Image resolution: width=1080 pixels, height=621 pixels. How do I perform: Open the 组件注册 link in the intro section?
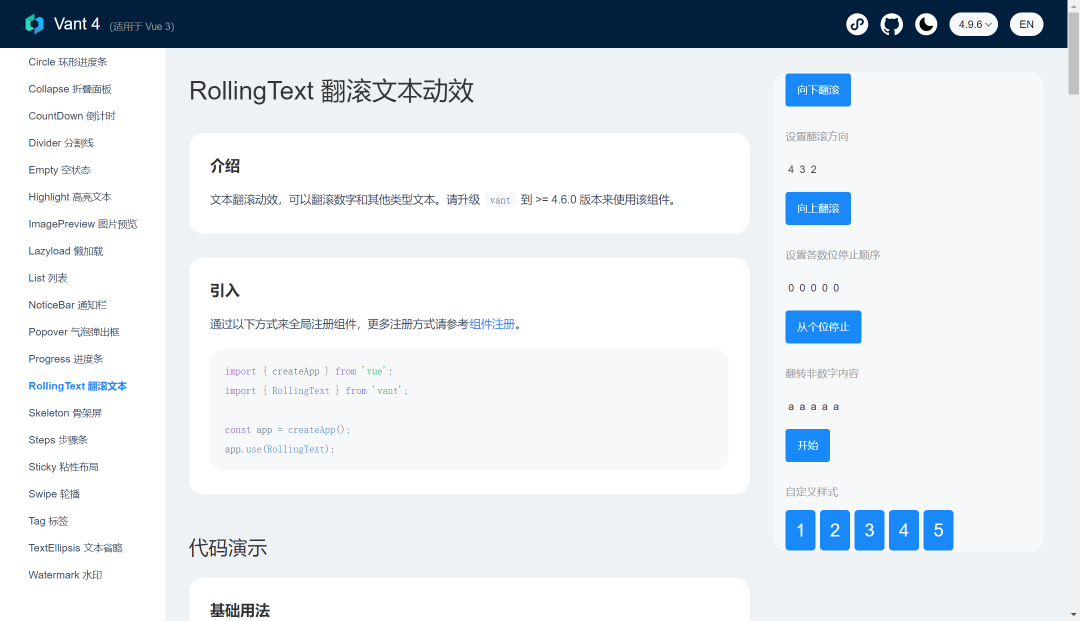coord(492,322)
